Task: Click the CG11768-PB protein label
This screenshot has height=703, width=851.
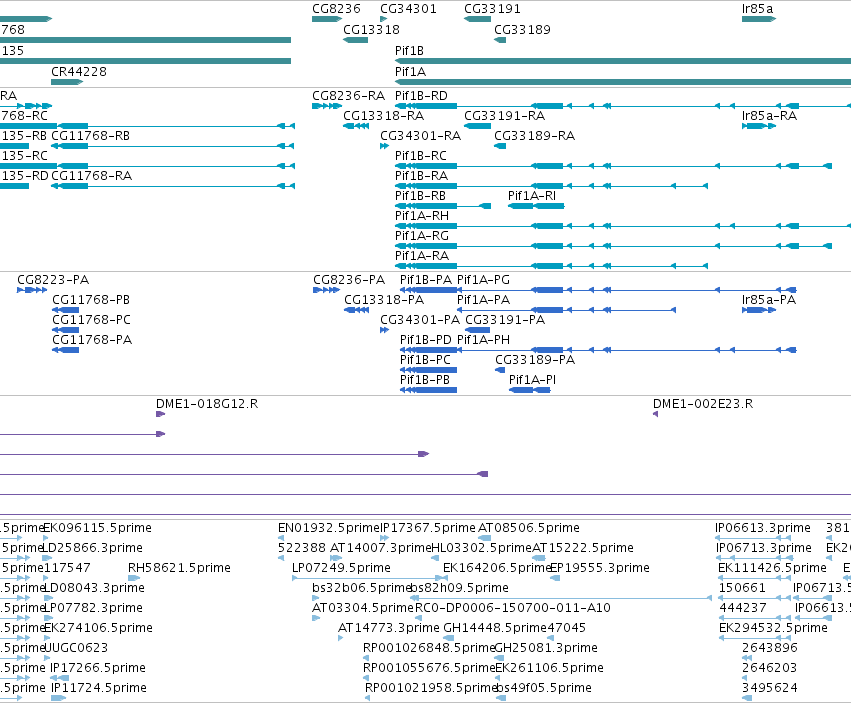Action: (x=91, y=300)
